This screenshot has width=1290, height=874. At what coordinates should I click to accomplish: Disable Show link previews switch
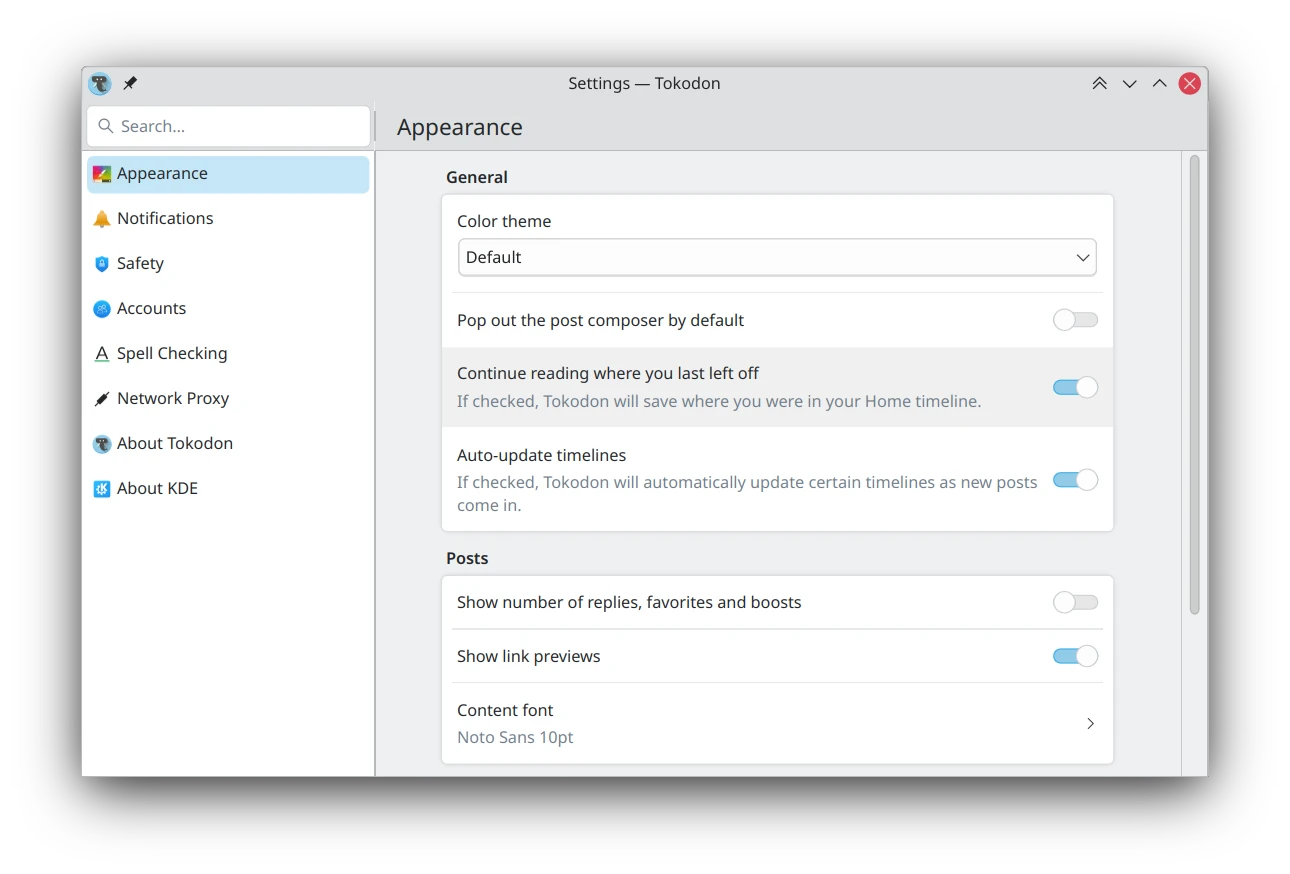[x=1075, y=656]
